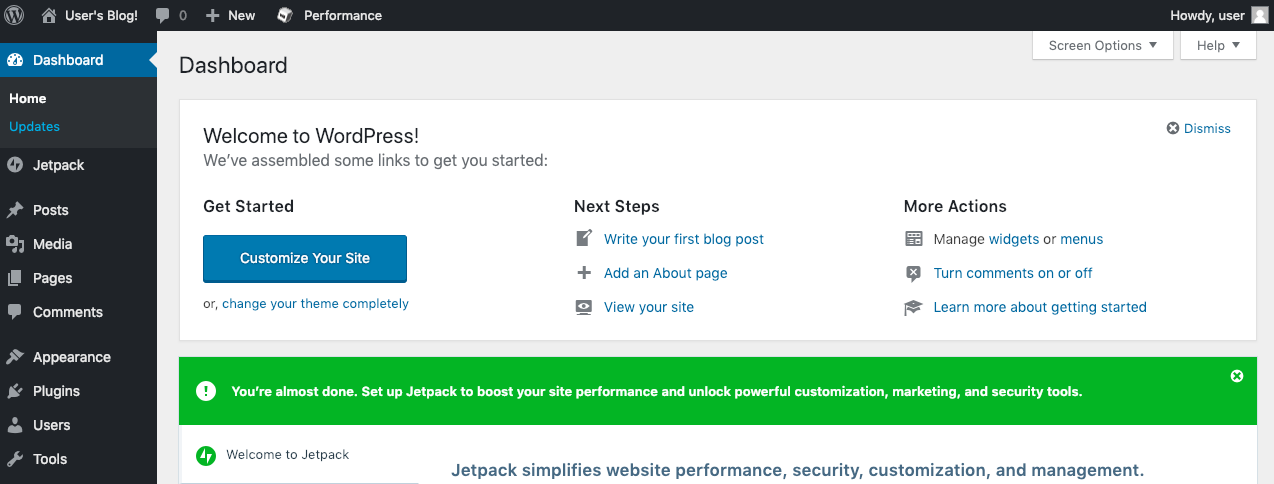The image size is (1274, 484).
Task: Click the Comments speech bubble icon in the sidebar
Action: coord(15,312)
